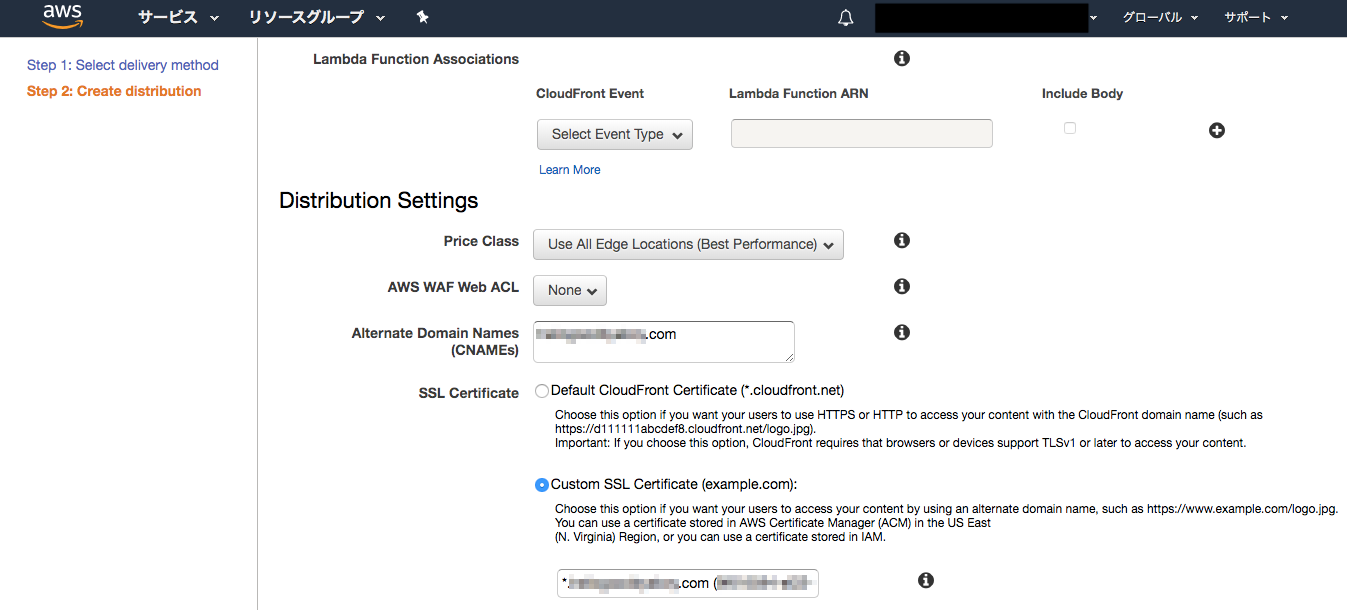
Task: Open the Select Event Type dropdown
Action: (x=615, y=135)
